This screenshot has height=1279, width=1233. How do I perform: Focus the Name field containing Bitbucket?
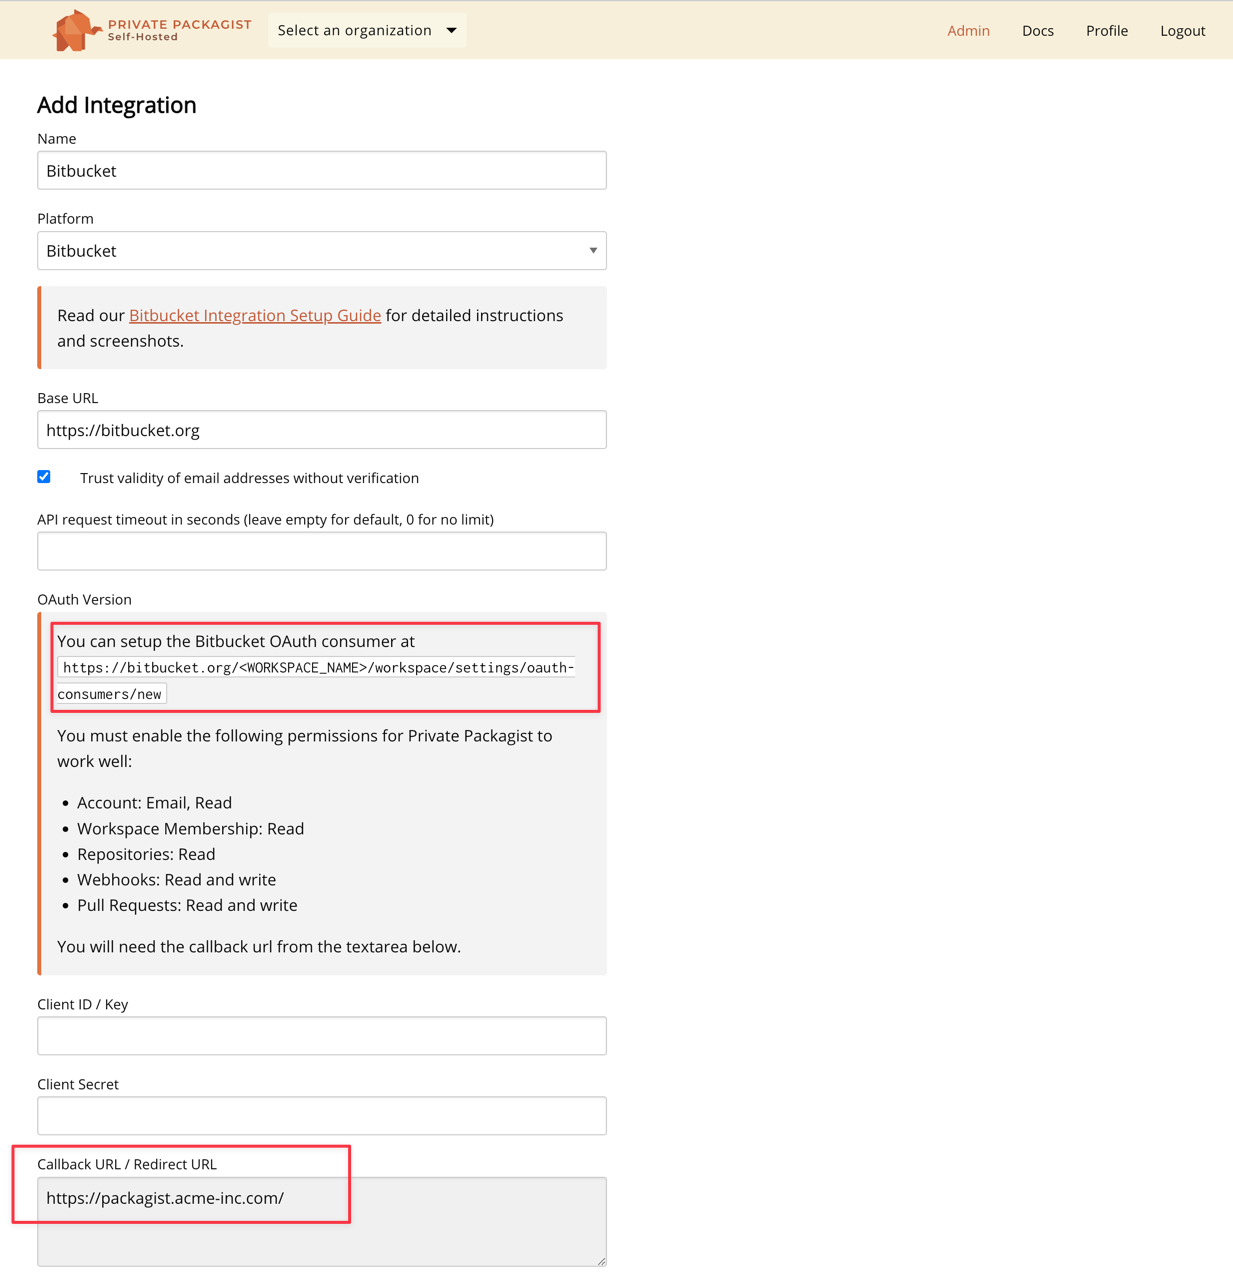click(321, 171)
